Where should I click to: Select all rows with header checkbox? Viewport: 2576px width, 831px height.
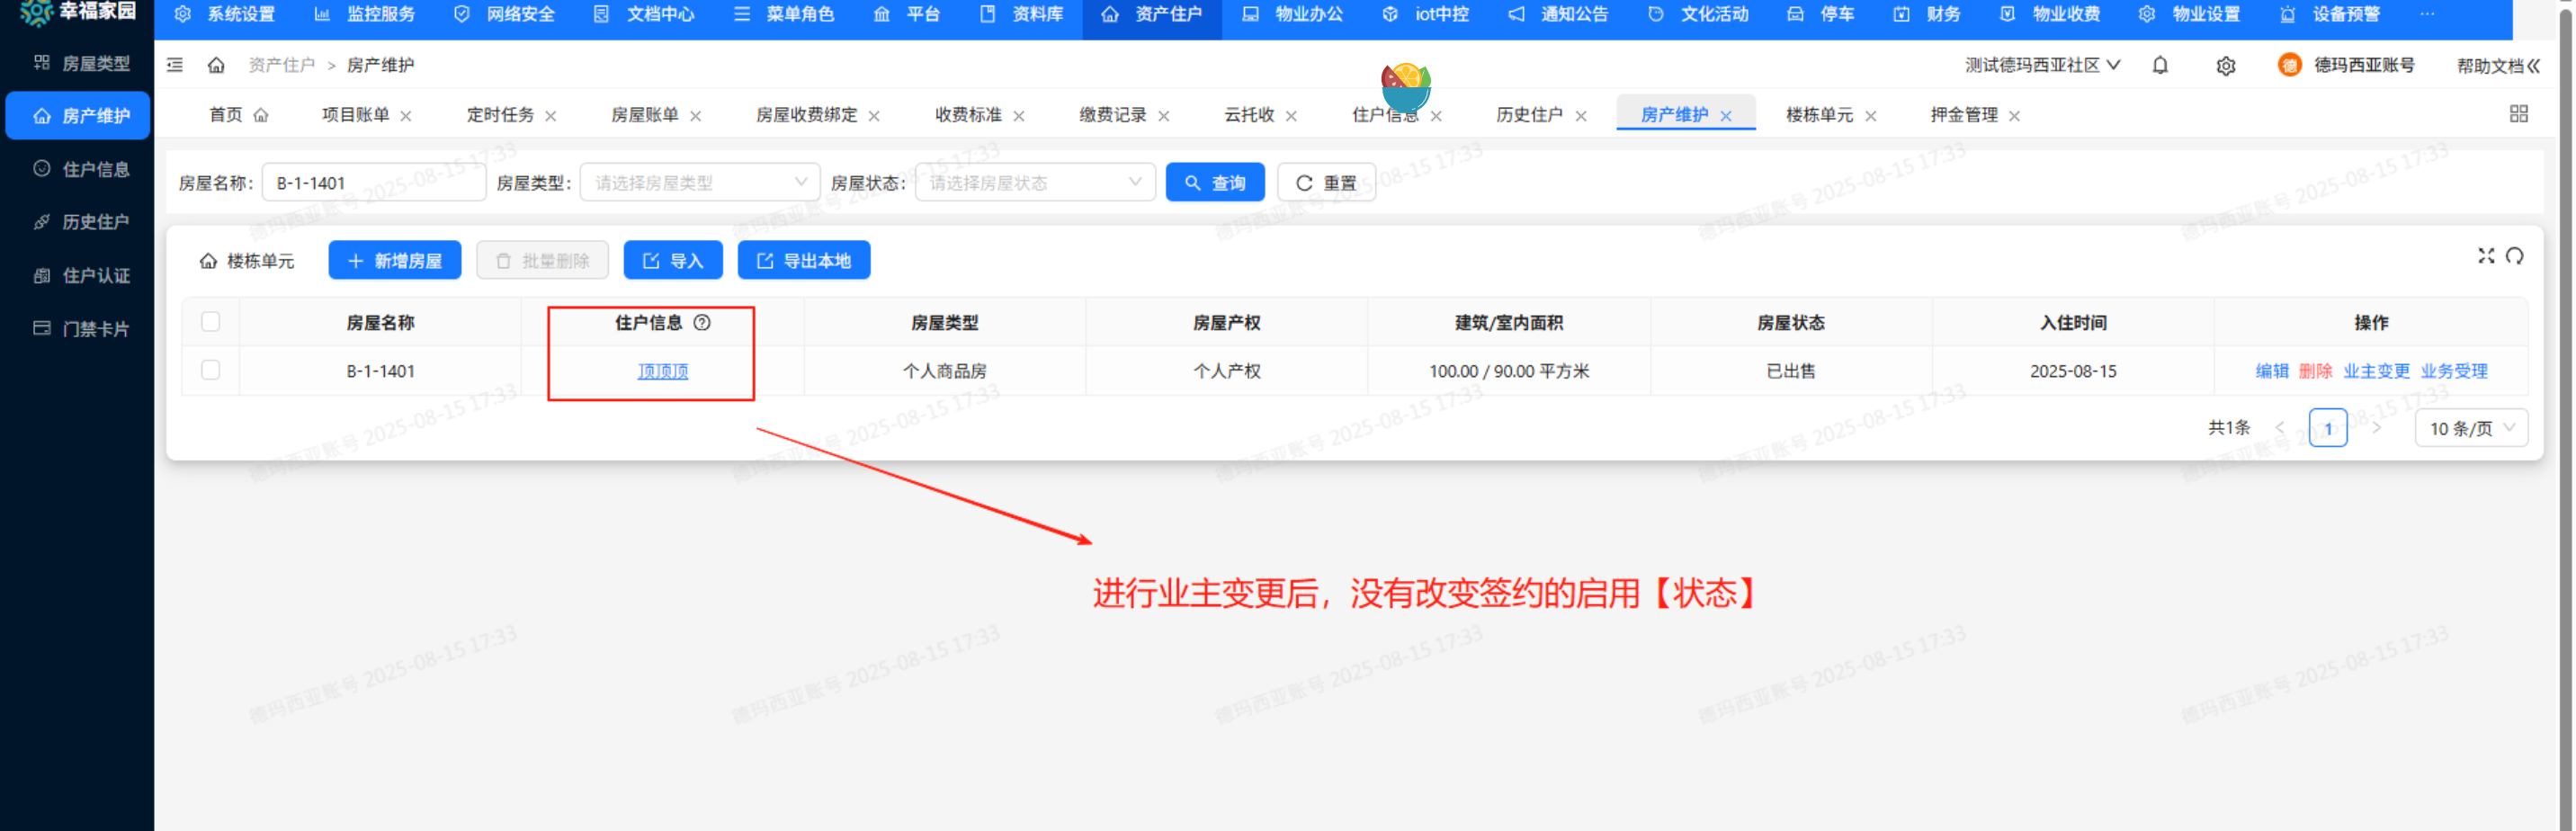tap(210, 322)
